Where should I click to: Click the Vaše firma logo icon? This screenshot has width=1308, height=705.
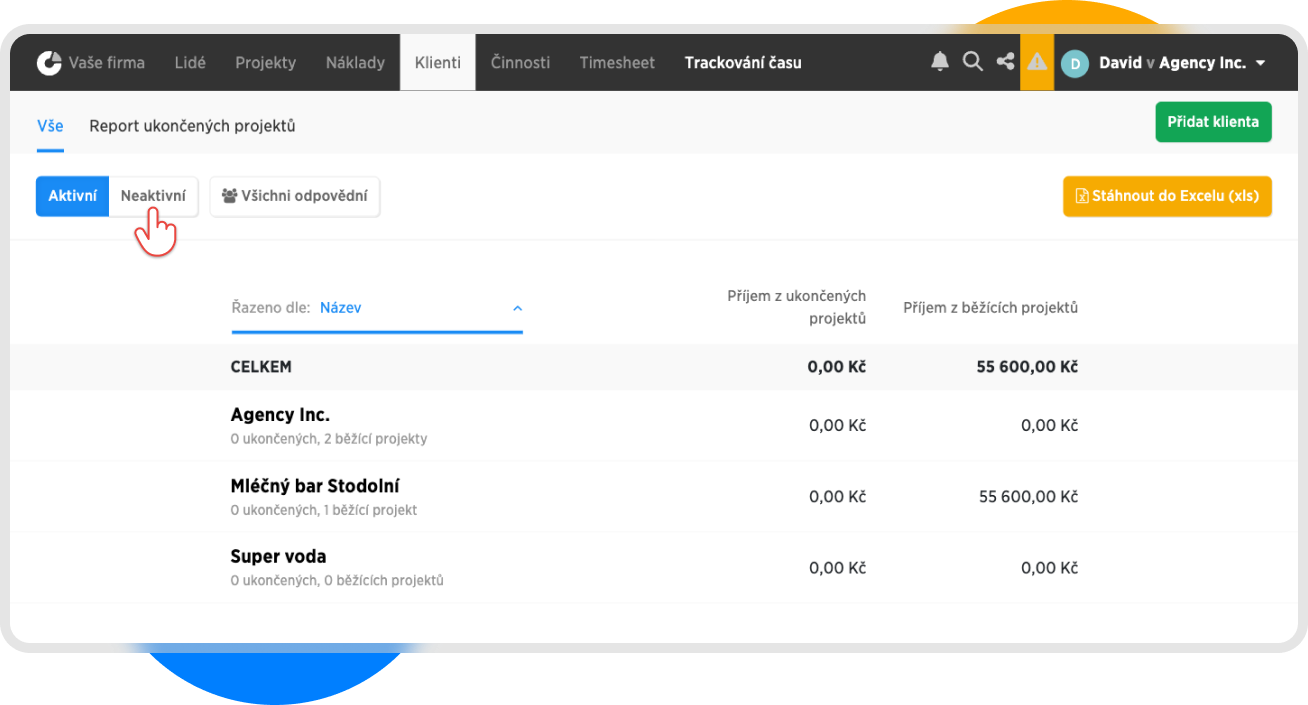pos(49,63)
